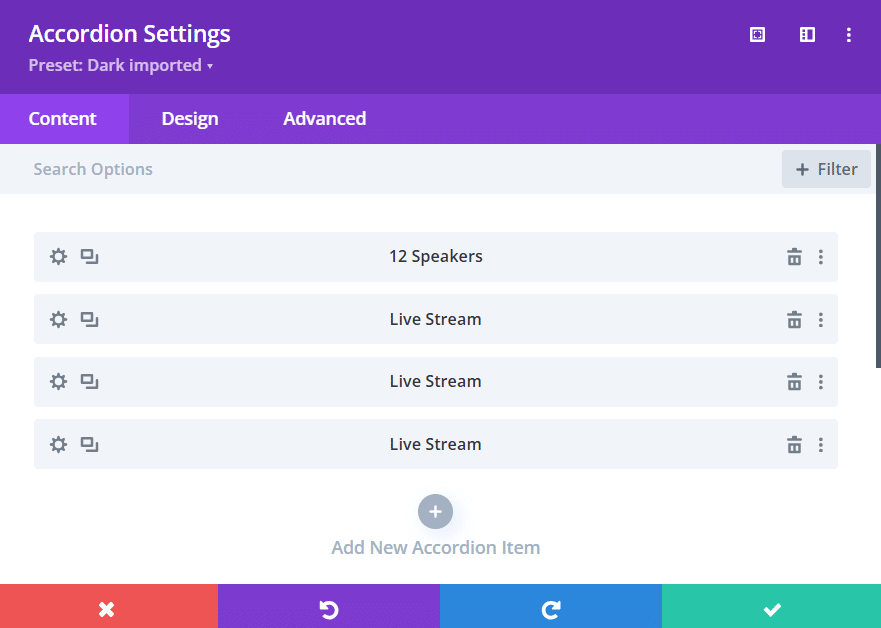Delete the first Live Stream item

[x=794, y=319]
